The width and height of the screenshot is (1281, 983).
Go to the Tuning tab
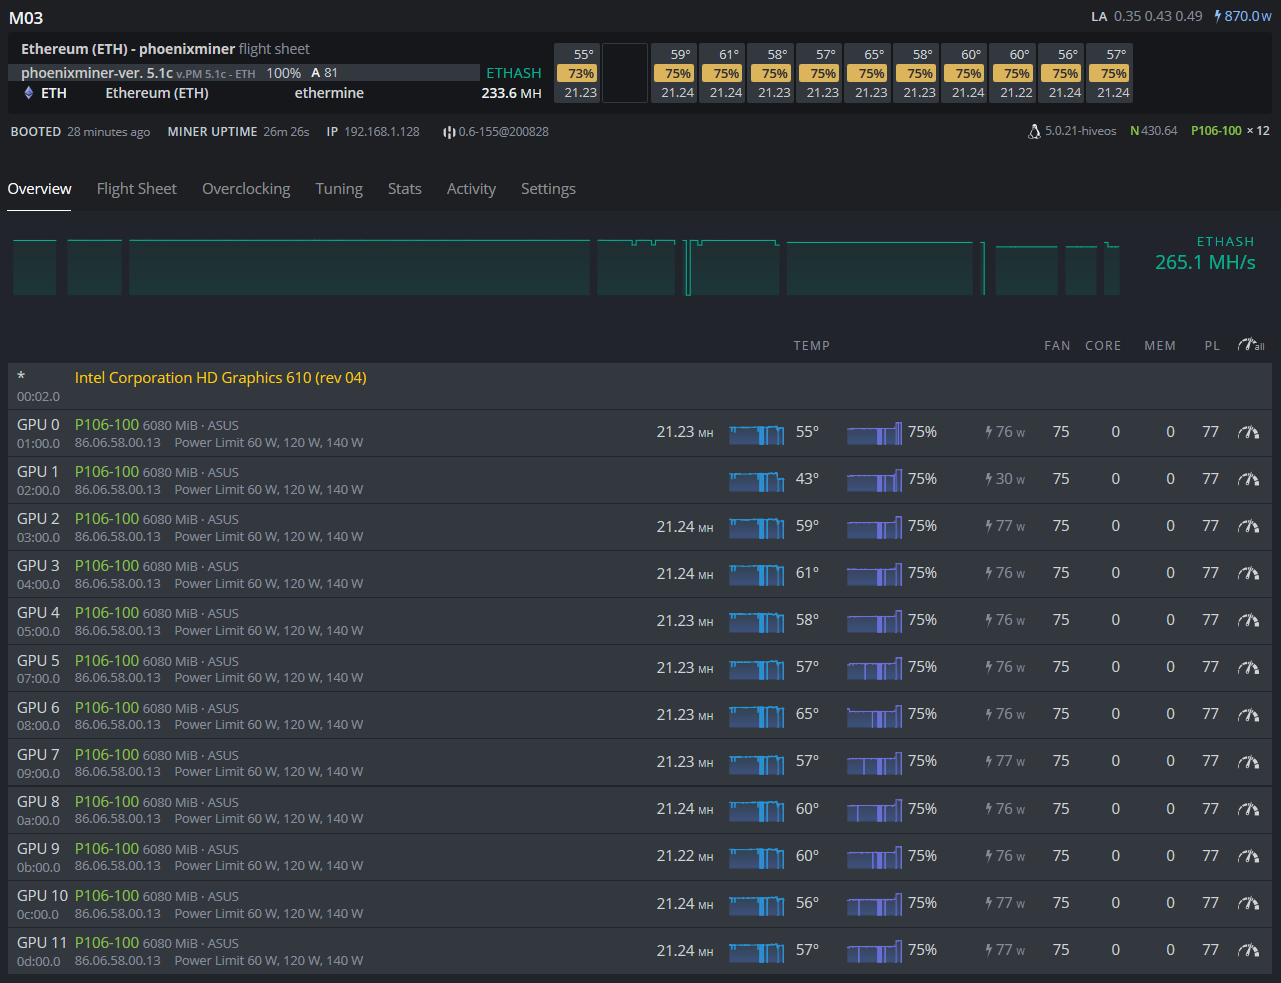pos(339,189)
